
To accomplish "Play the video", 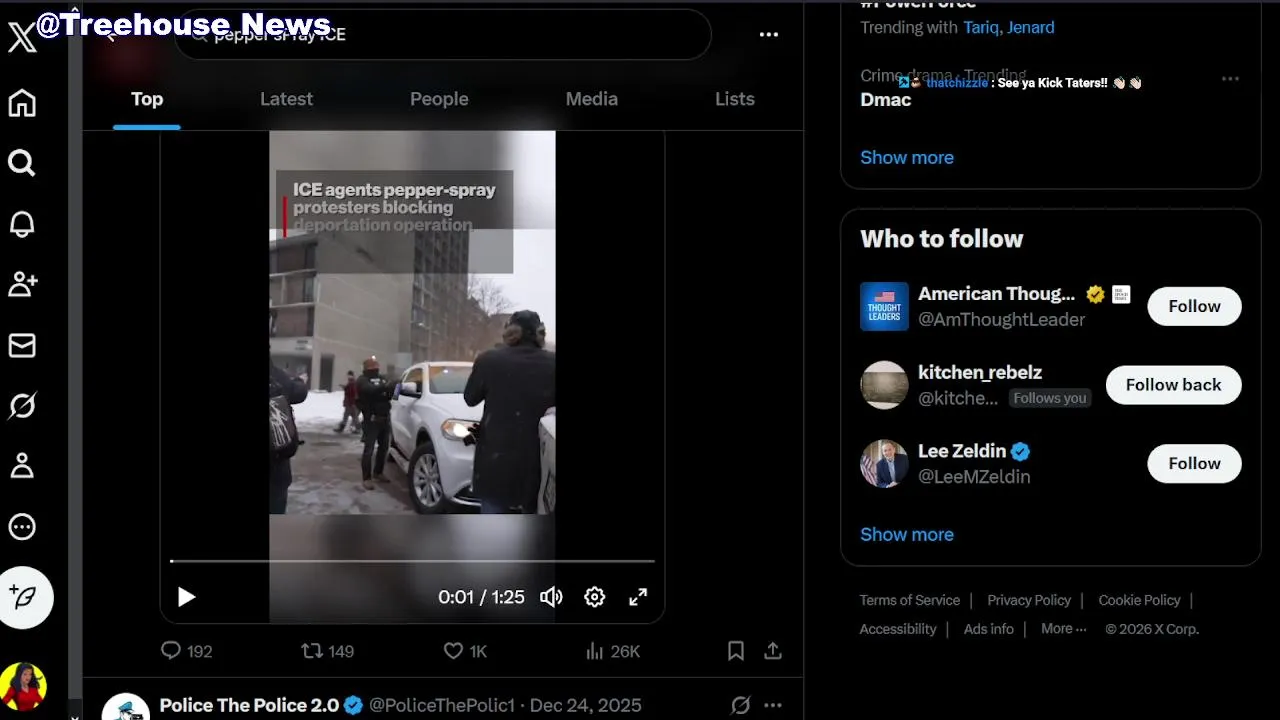I will [186, 597].
